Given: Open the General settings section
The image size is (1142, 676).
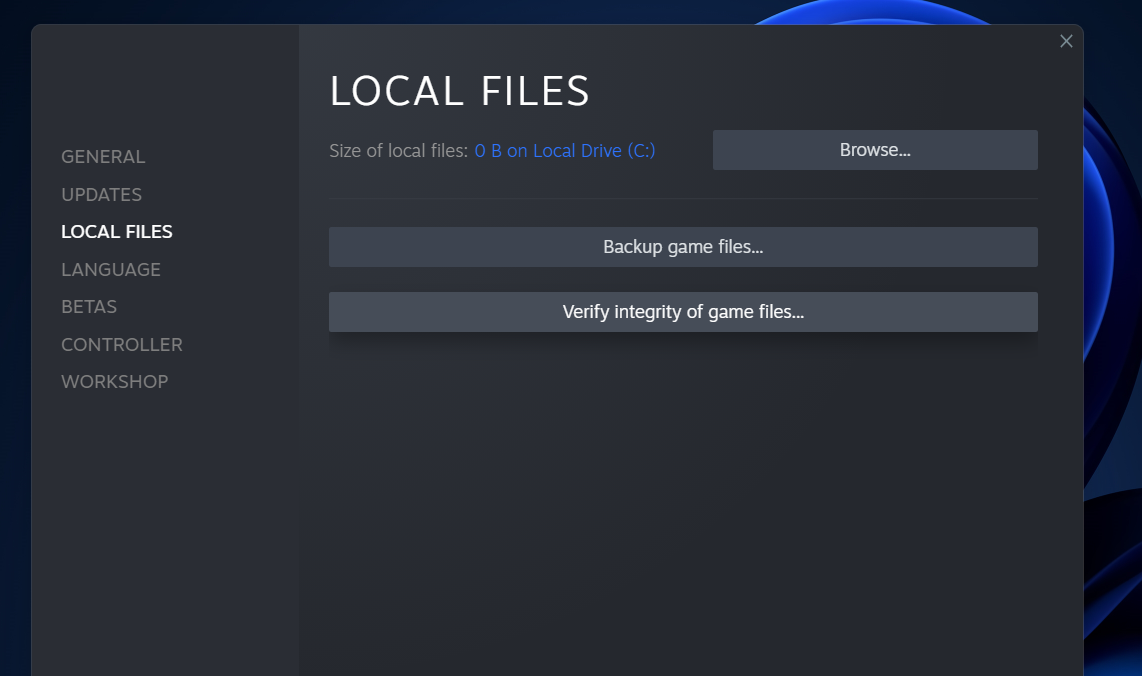Looking at the screenshot, I should pyautogui.click(x=103, y=157).
